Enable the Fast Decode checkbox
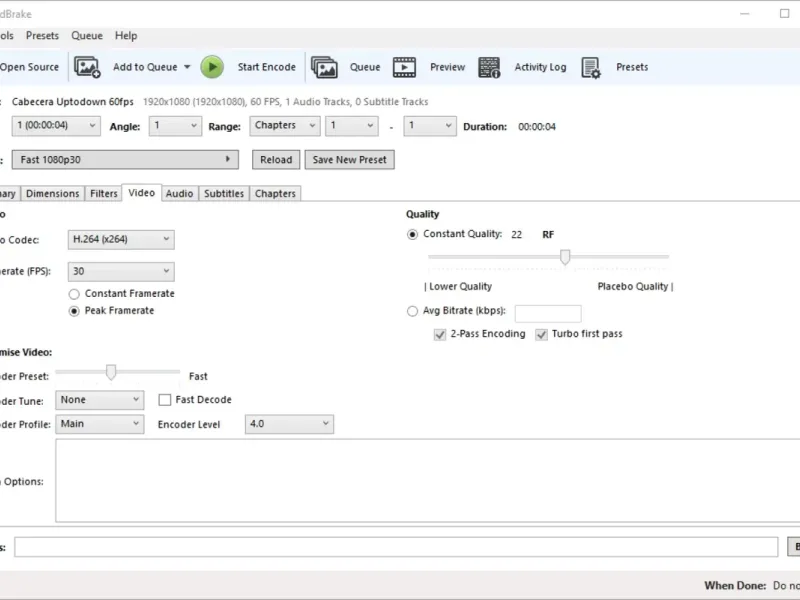 pyautogui.click(x=164, y=400)
